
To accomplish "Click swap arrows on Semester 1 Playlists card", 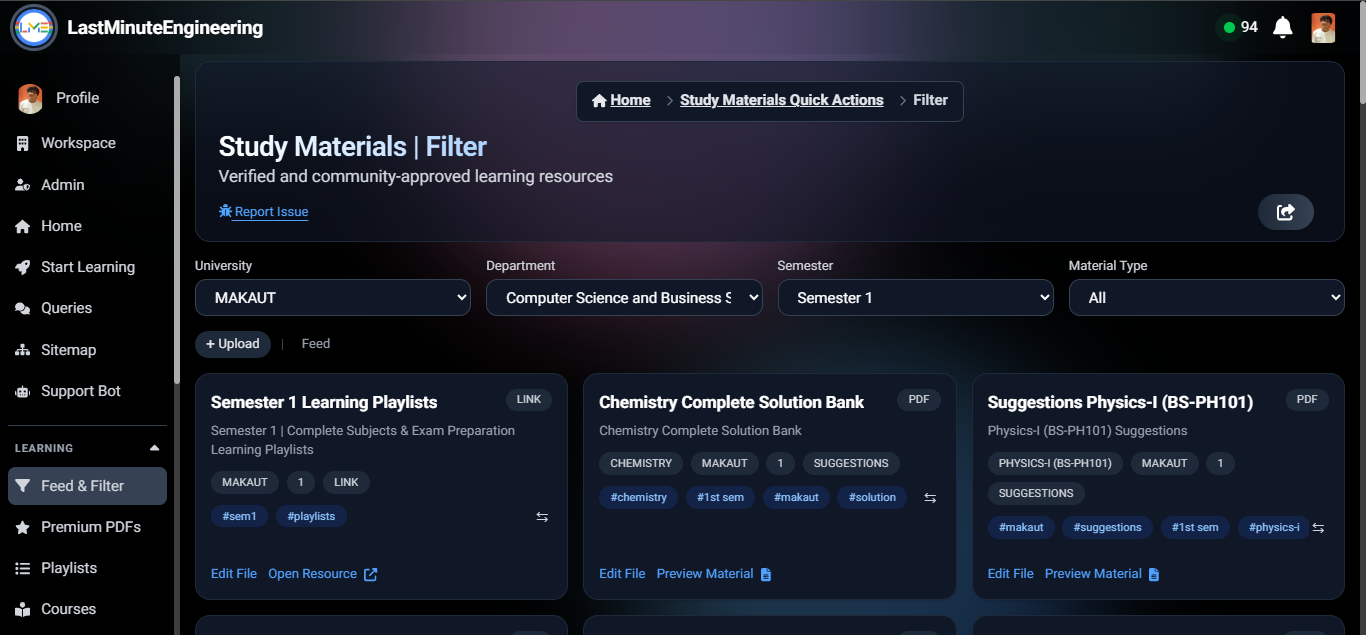I will (542, 517).
